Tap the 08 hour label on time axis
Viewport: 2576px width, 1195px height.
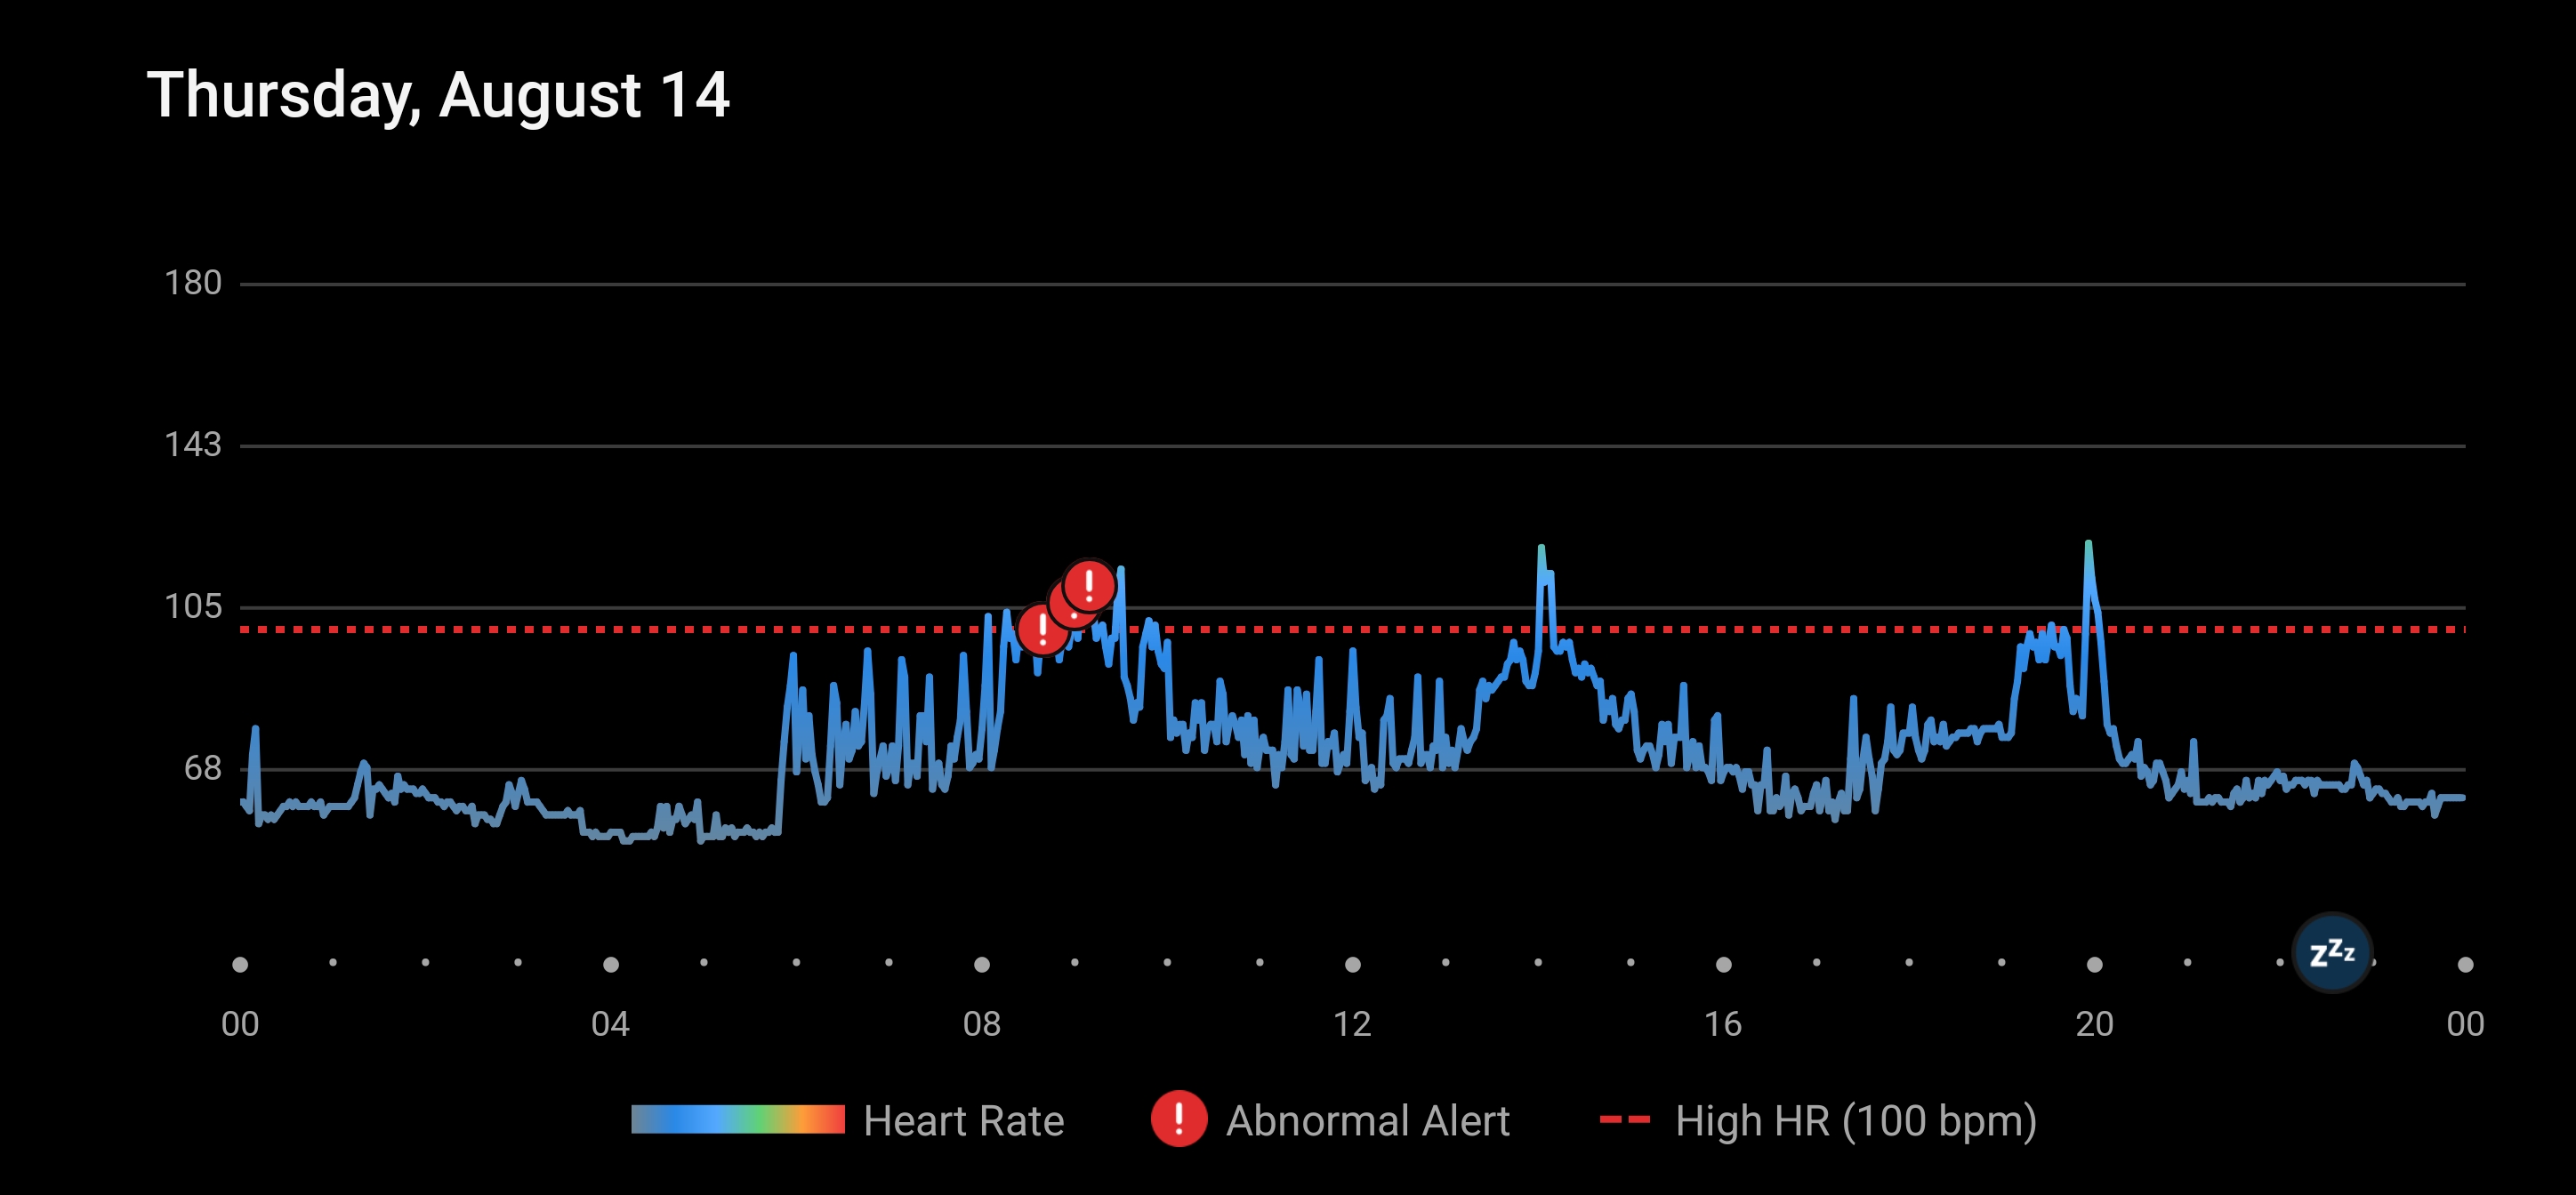pos(981,1023)
